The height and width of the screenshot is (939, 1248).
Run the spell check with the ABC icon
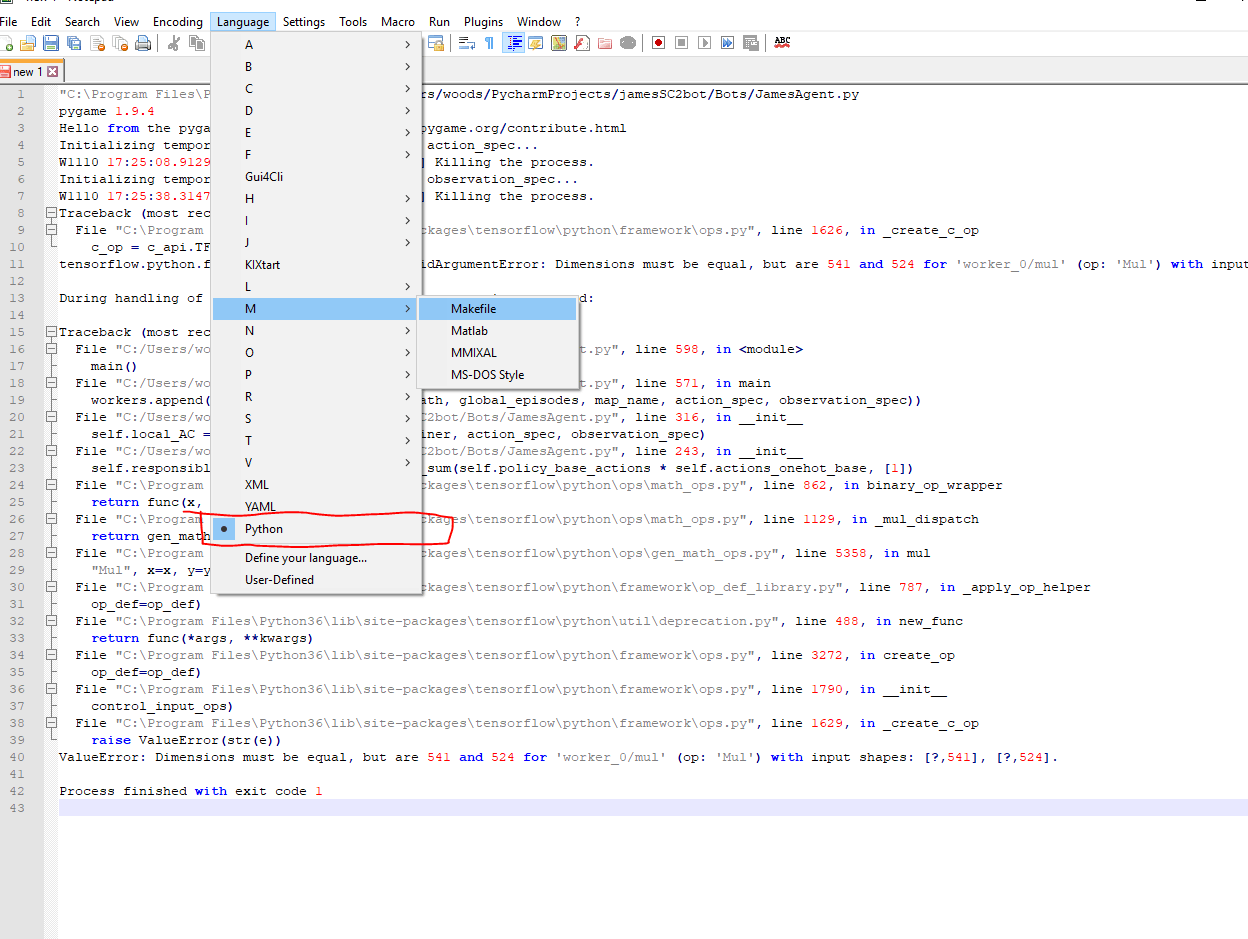coord(781,43)
